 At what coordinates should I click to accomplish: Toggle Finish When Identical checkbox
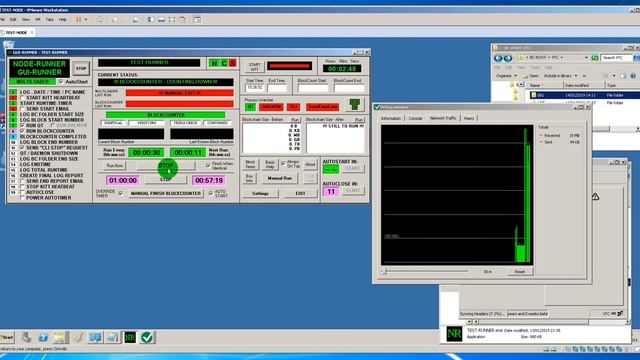pos(208,165)
